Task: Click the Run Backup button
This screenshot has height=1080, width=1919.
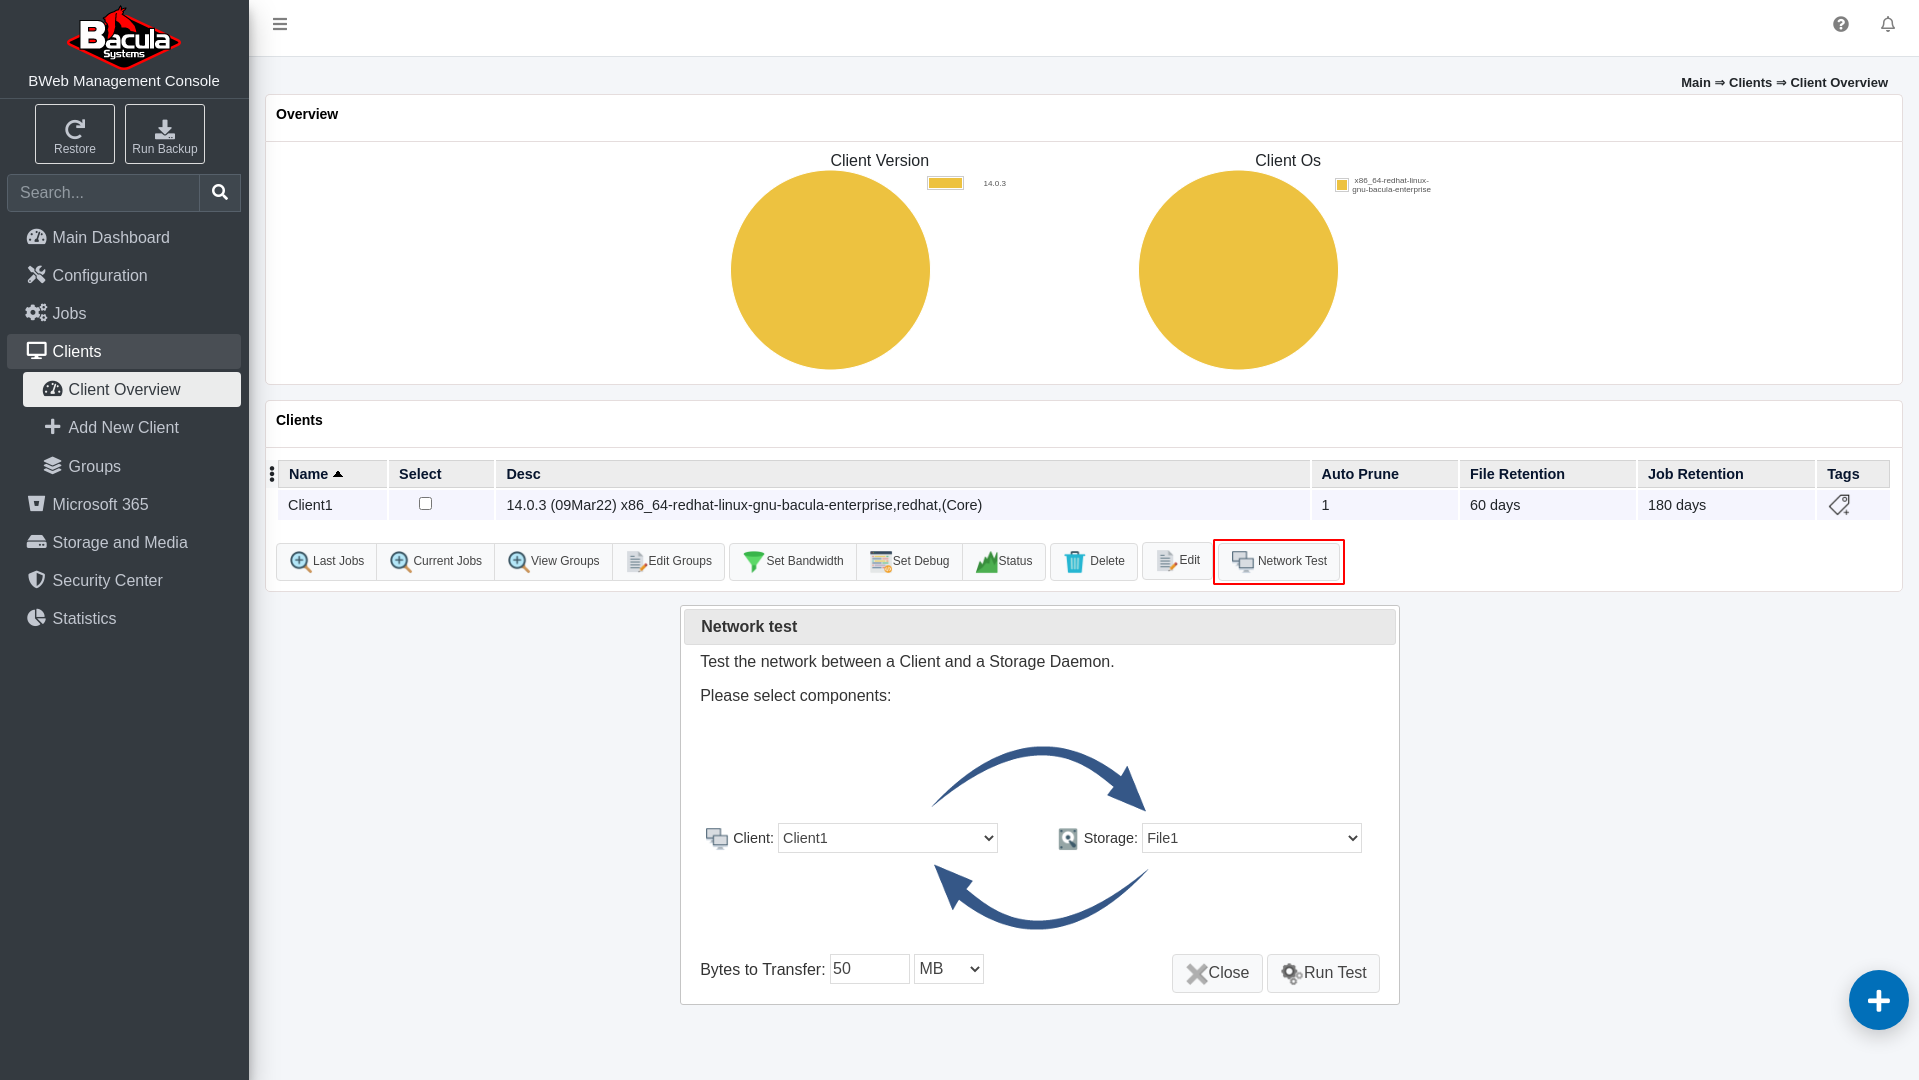Action: (165, 134)
